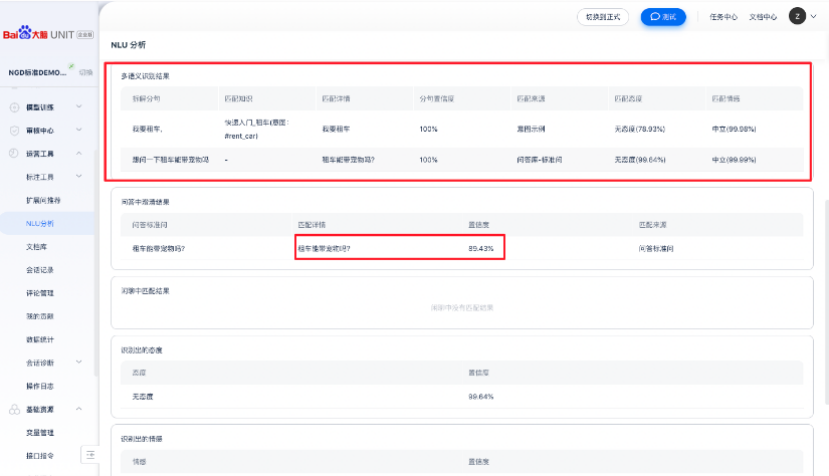829x476 pixels.
Task: Open the 文档中心 link
Action: tap(763, 17)
